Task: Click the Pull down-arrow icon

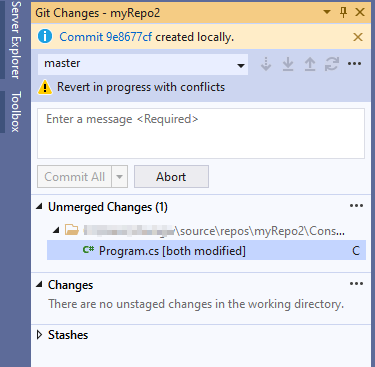Action: click(288, 64)
